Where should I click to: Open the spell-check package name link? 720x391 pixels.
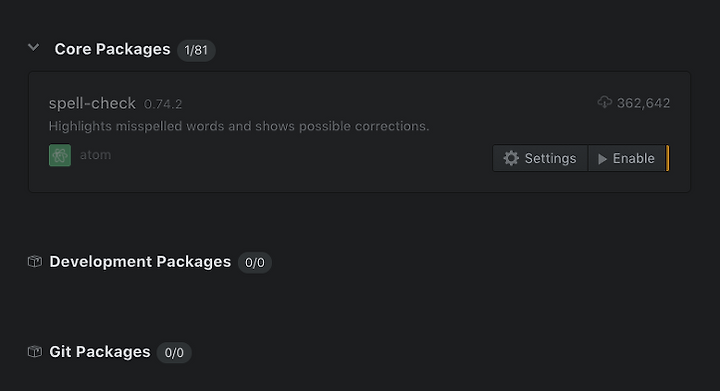point(92,103)
